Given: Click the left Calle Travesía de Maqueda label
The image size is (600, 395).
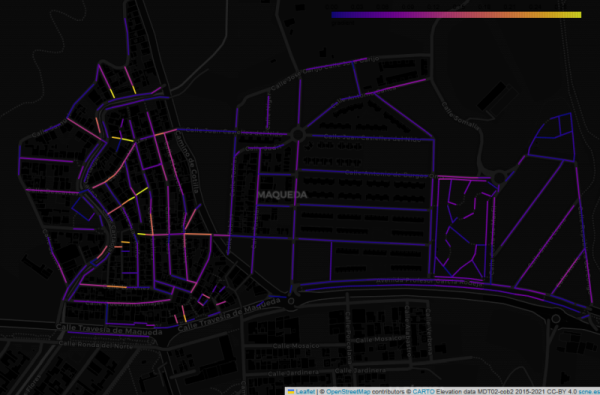Looking at the screenshot, I should [x=109, y=329].
